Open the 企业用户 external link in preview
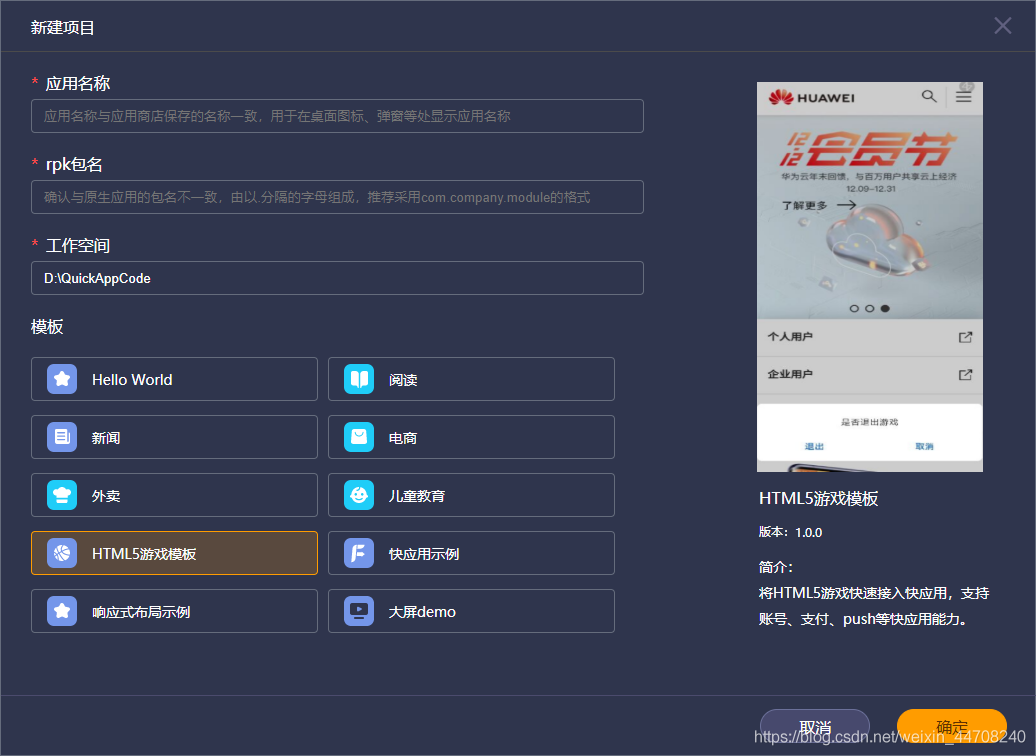 [x=965, y=375]
